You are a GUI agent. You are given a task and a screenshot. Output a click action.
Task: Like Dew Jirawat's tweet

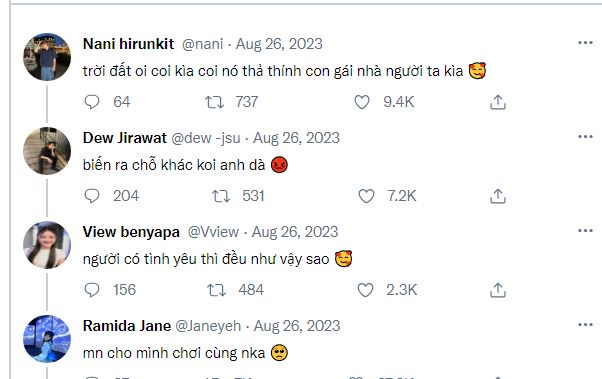[x=366, y=196]
